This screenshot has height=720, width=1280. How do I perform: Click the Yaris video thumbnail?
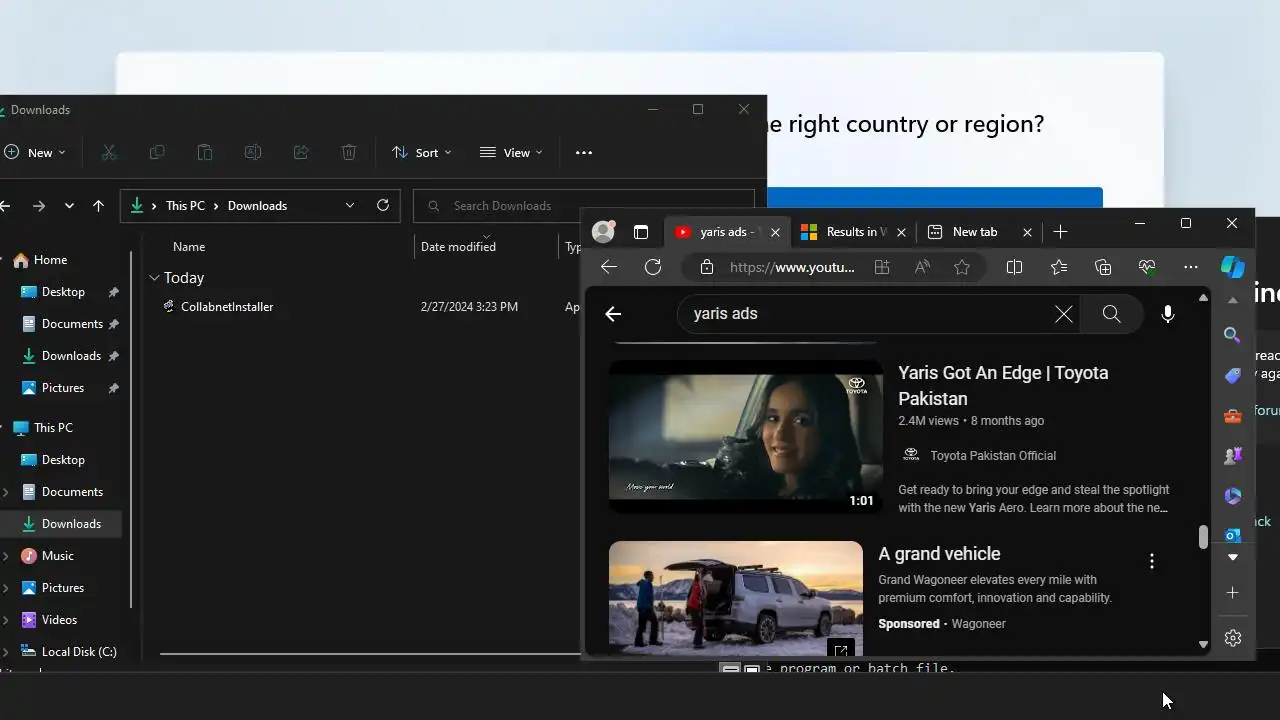(746, 436)
